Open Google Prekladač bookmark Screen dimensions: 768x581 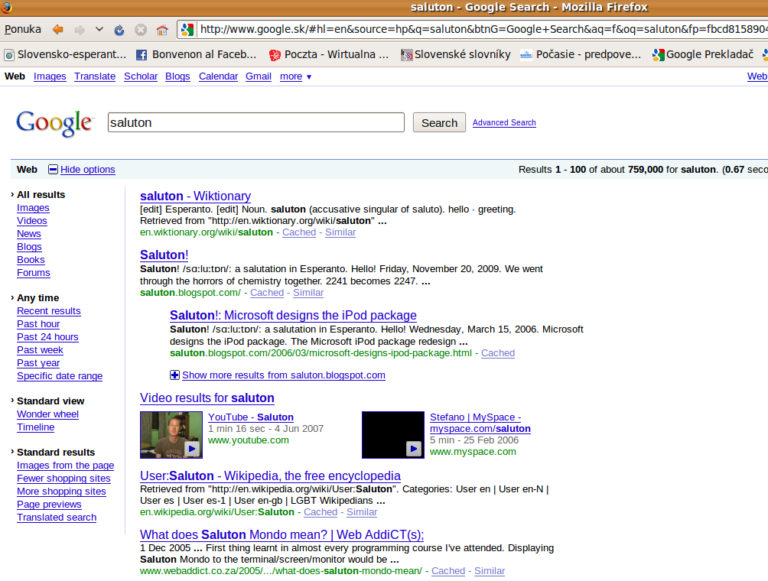tap(703, 54)
